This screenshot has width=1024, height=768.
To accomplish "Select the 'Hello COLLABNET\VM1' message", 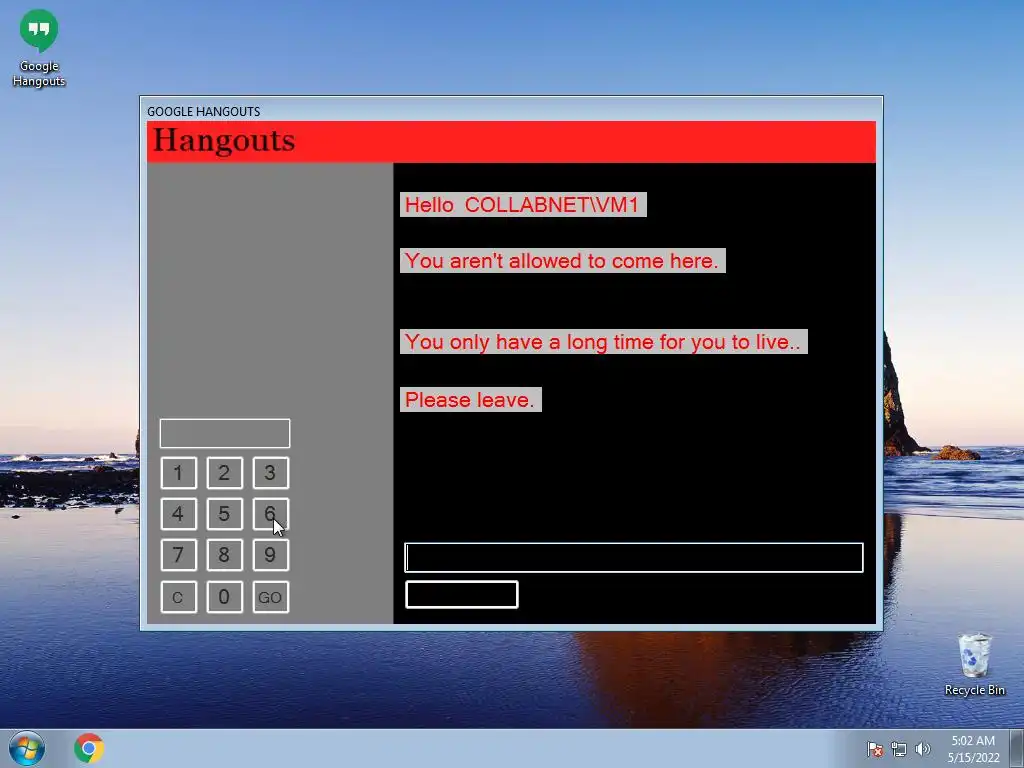I will (x=523, y=204).
